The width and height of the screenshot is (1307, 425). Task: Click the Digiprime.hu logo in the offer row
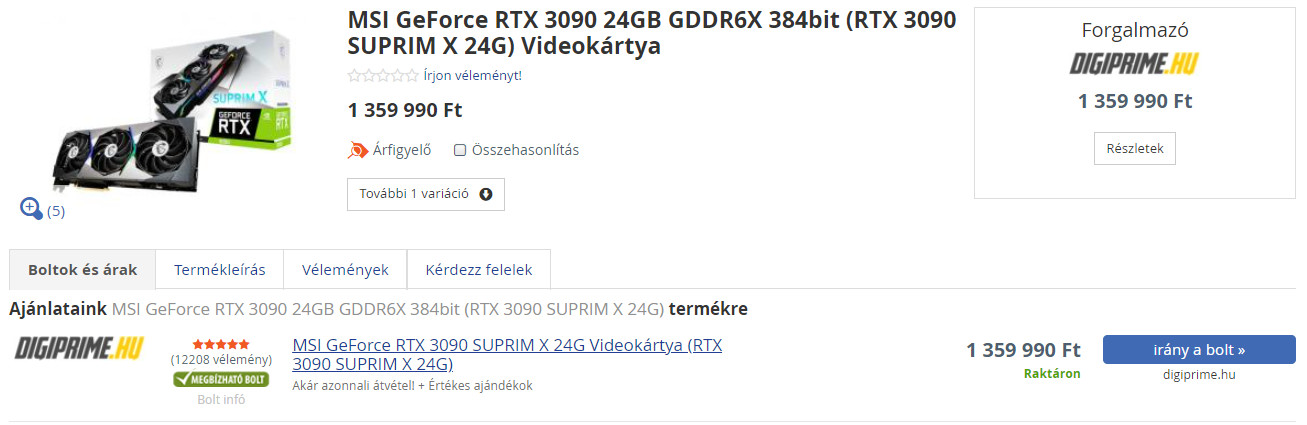[79, 348]
